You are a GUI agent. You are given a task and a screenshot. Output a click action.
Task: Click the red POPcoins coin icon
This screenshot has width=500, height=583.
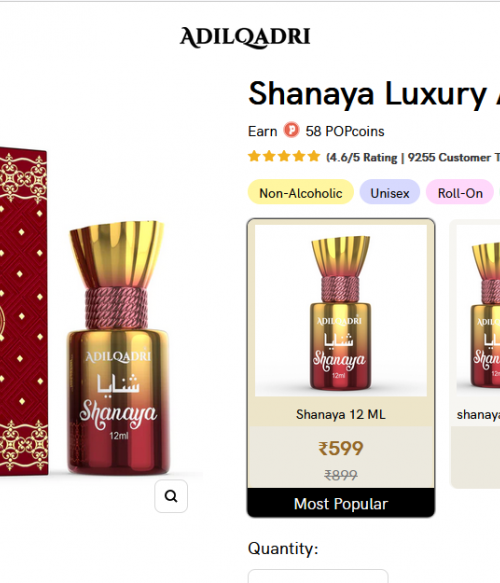coord(291,131)
